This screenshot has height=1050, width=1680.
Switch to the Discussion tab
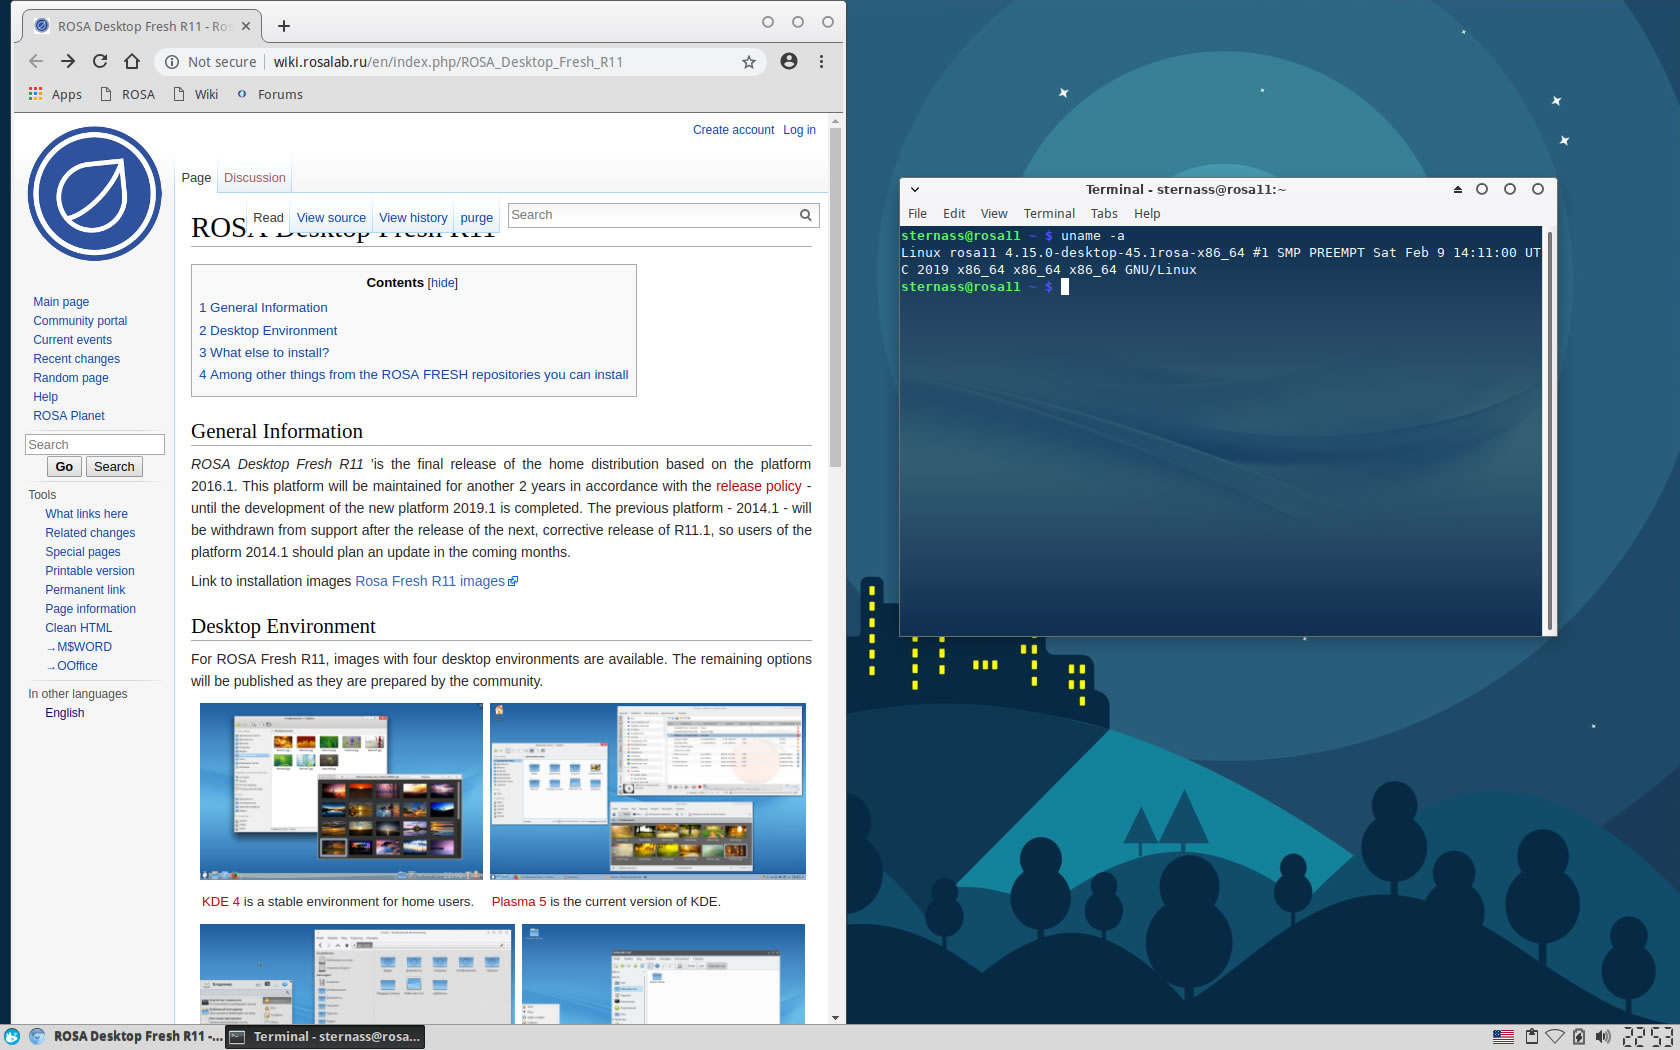[x=254, y=178]
